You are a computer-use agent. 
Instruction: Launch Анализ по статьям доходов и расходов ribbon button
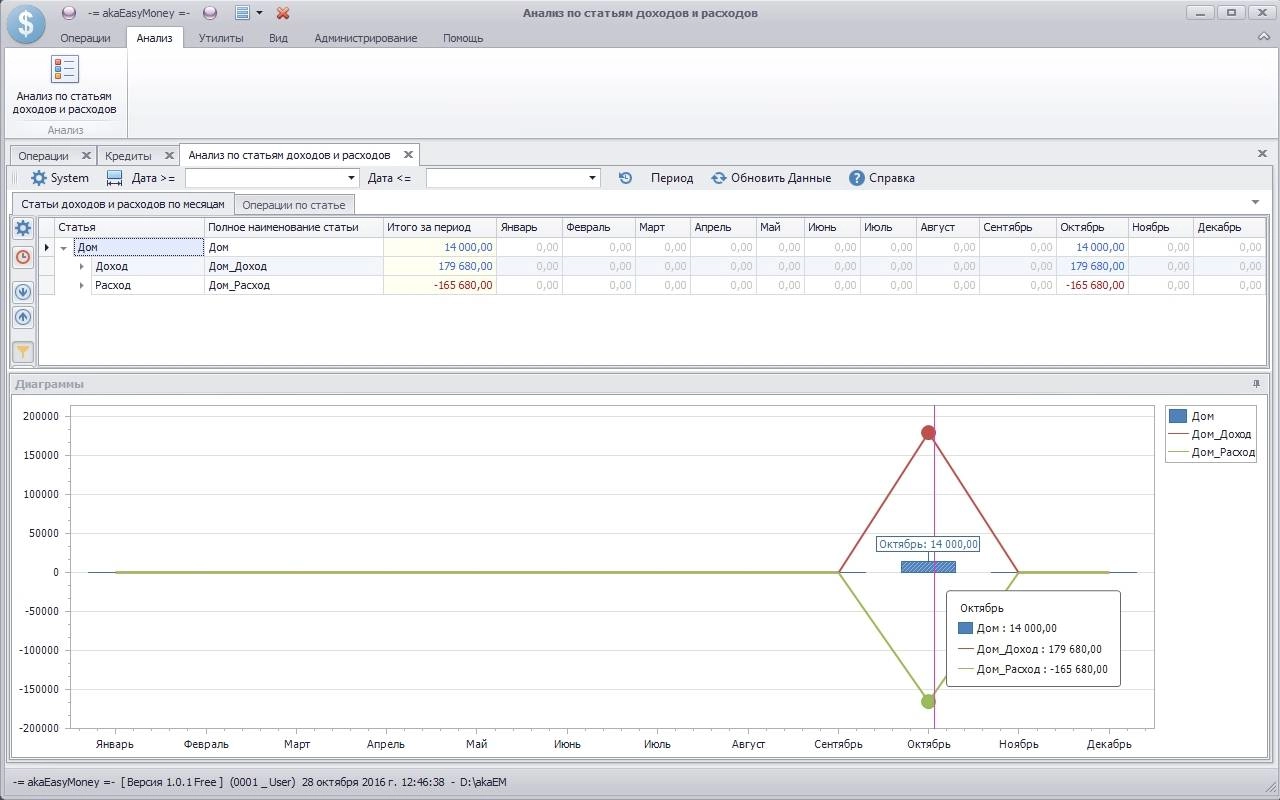(x=64, y=85)
